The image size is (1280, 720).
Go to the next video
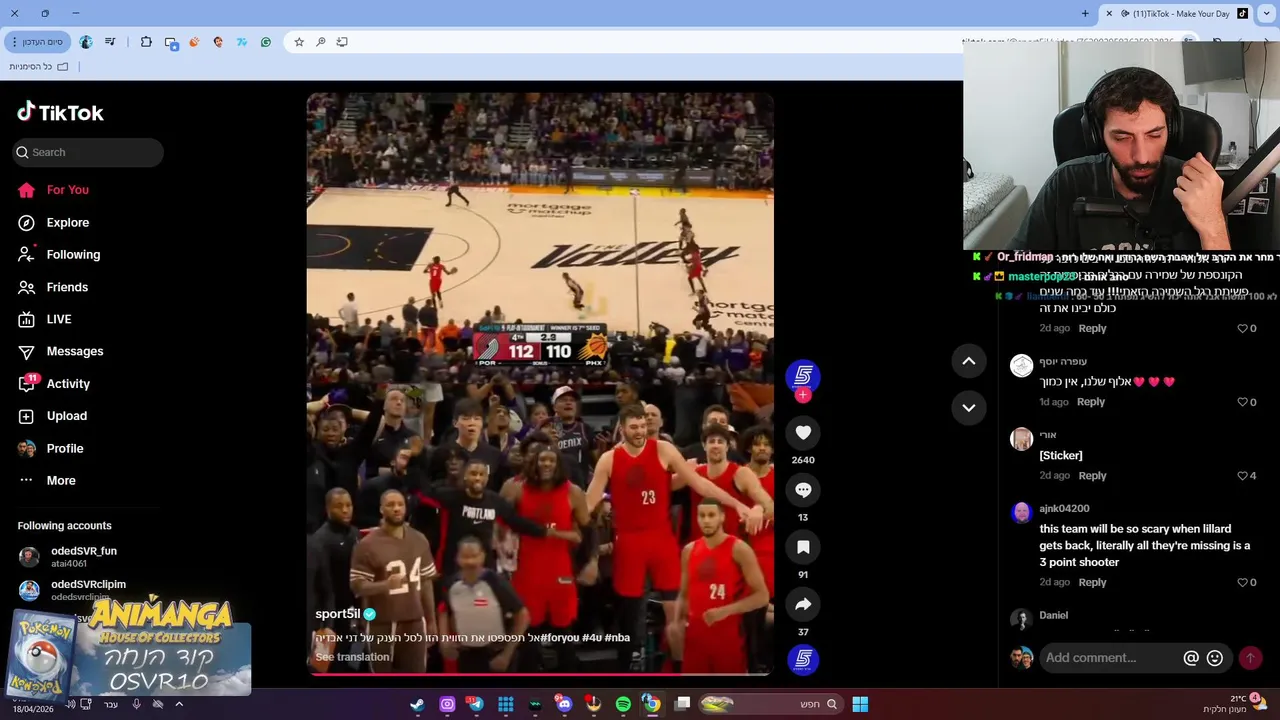(969, 407)
